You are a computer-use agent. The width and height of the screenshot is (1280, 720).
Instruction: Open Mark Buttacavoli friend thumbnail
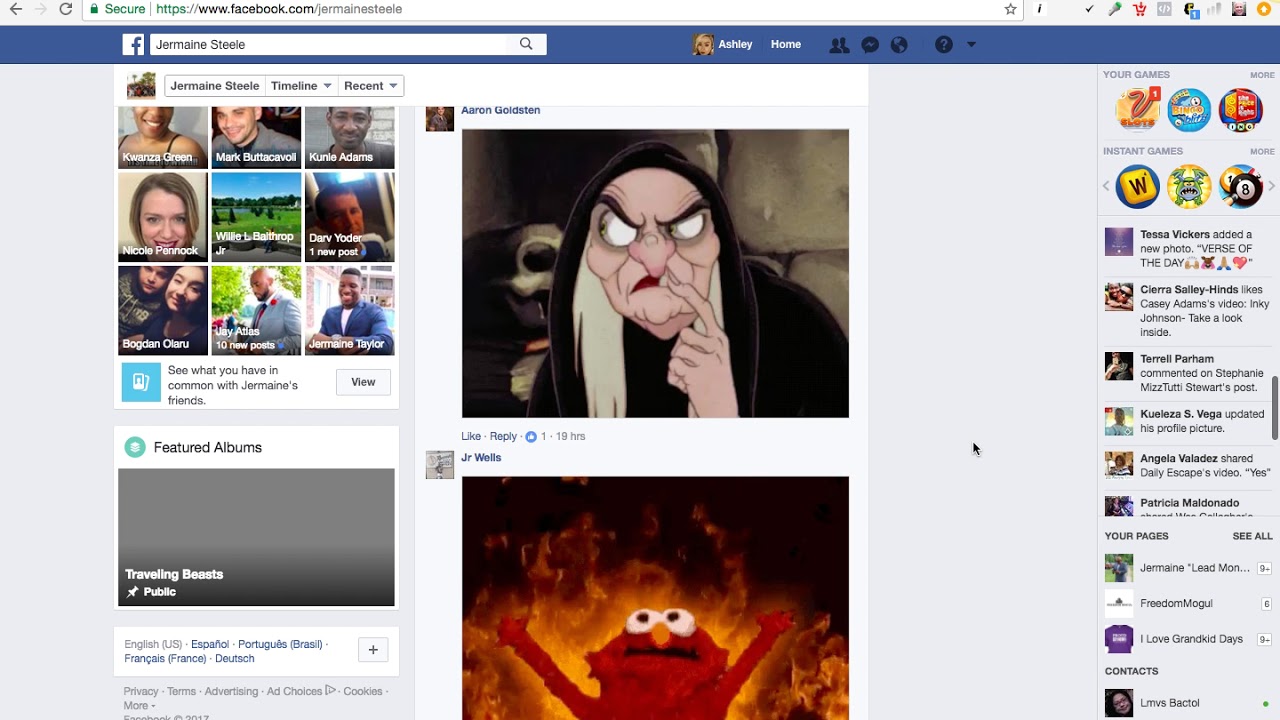click(256, 137)
